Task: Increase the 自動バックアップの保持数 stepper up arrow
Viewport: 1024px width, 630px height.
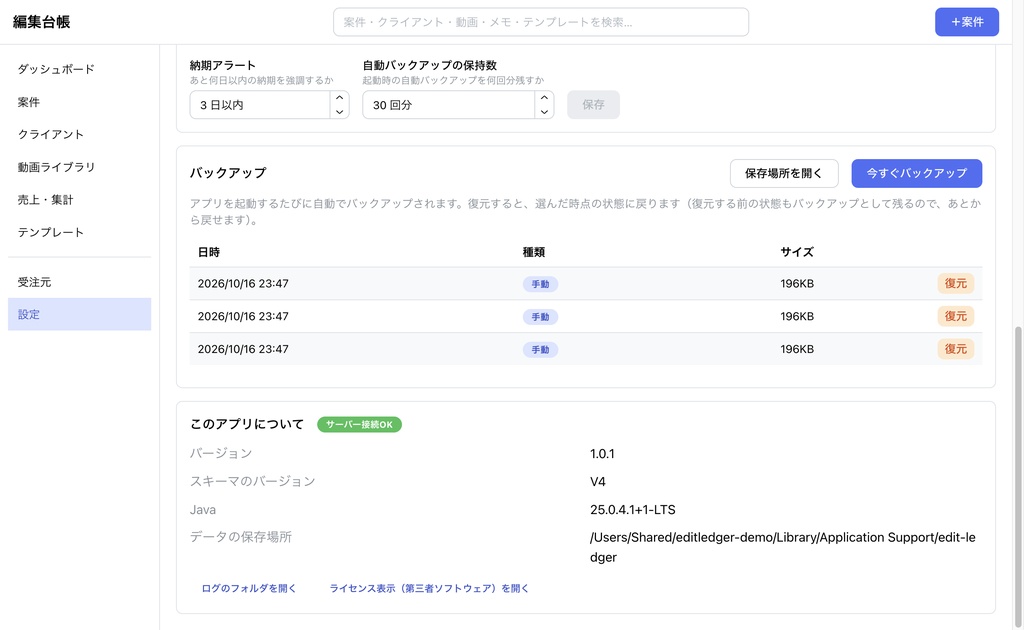Action: 544,98
